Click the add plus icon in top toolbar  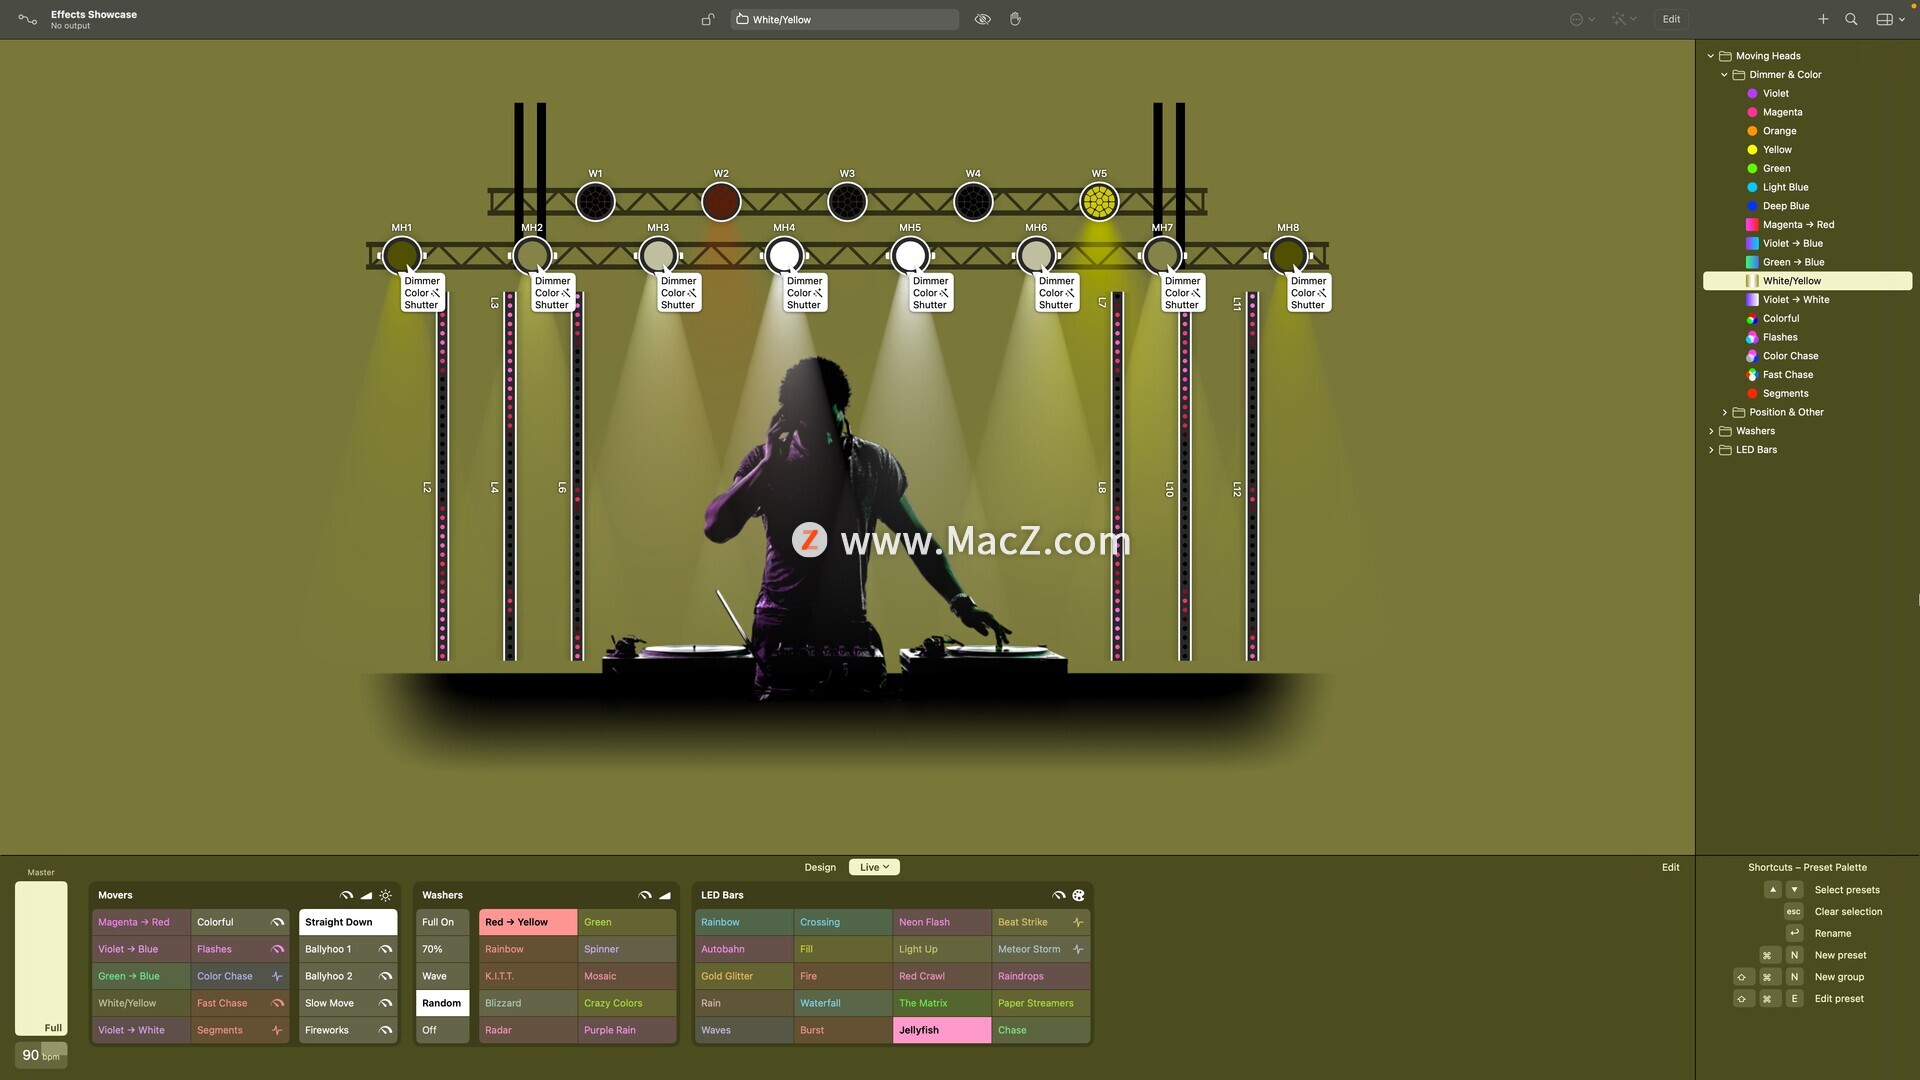[x=1823, y=19]
